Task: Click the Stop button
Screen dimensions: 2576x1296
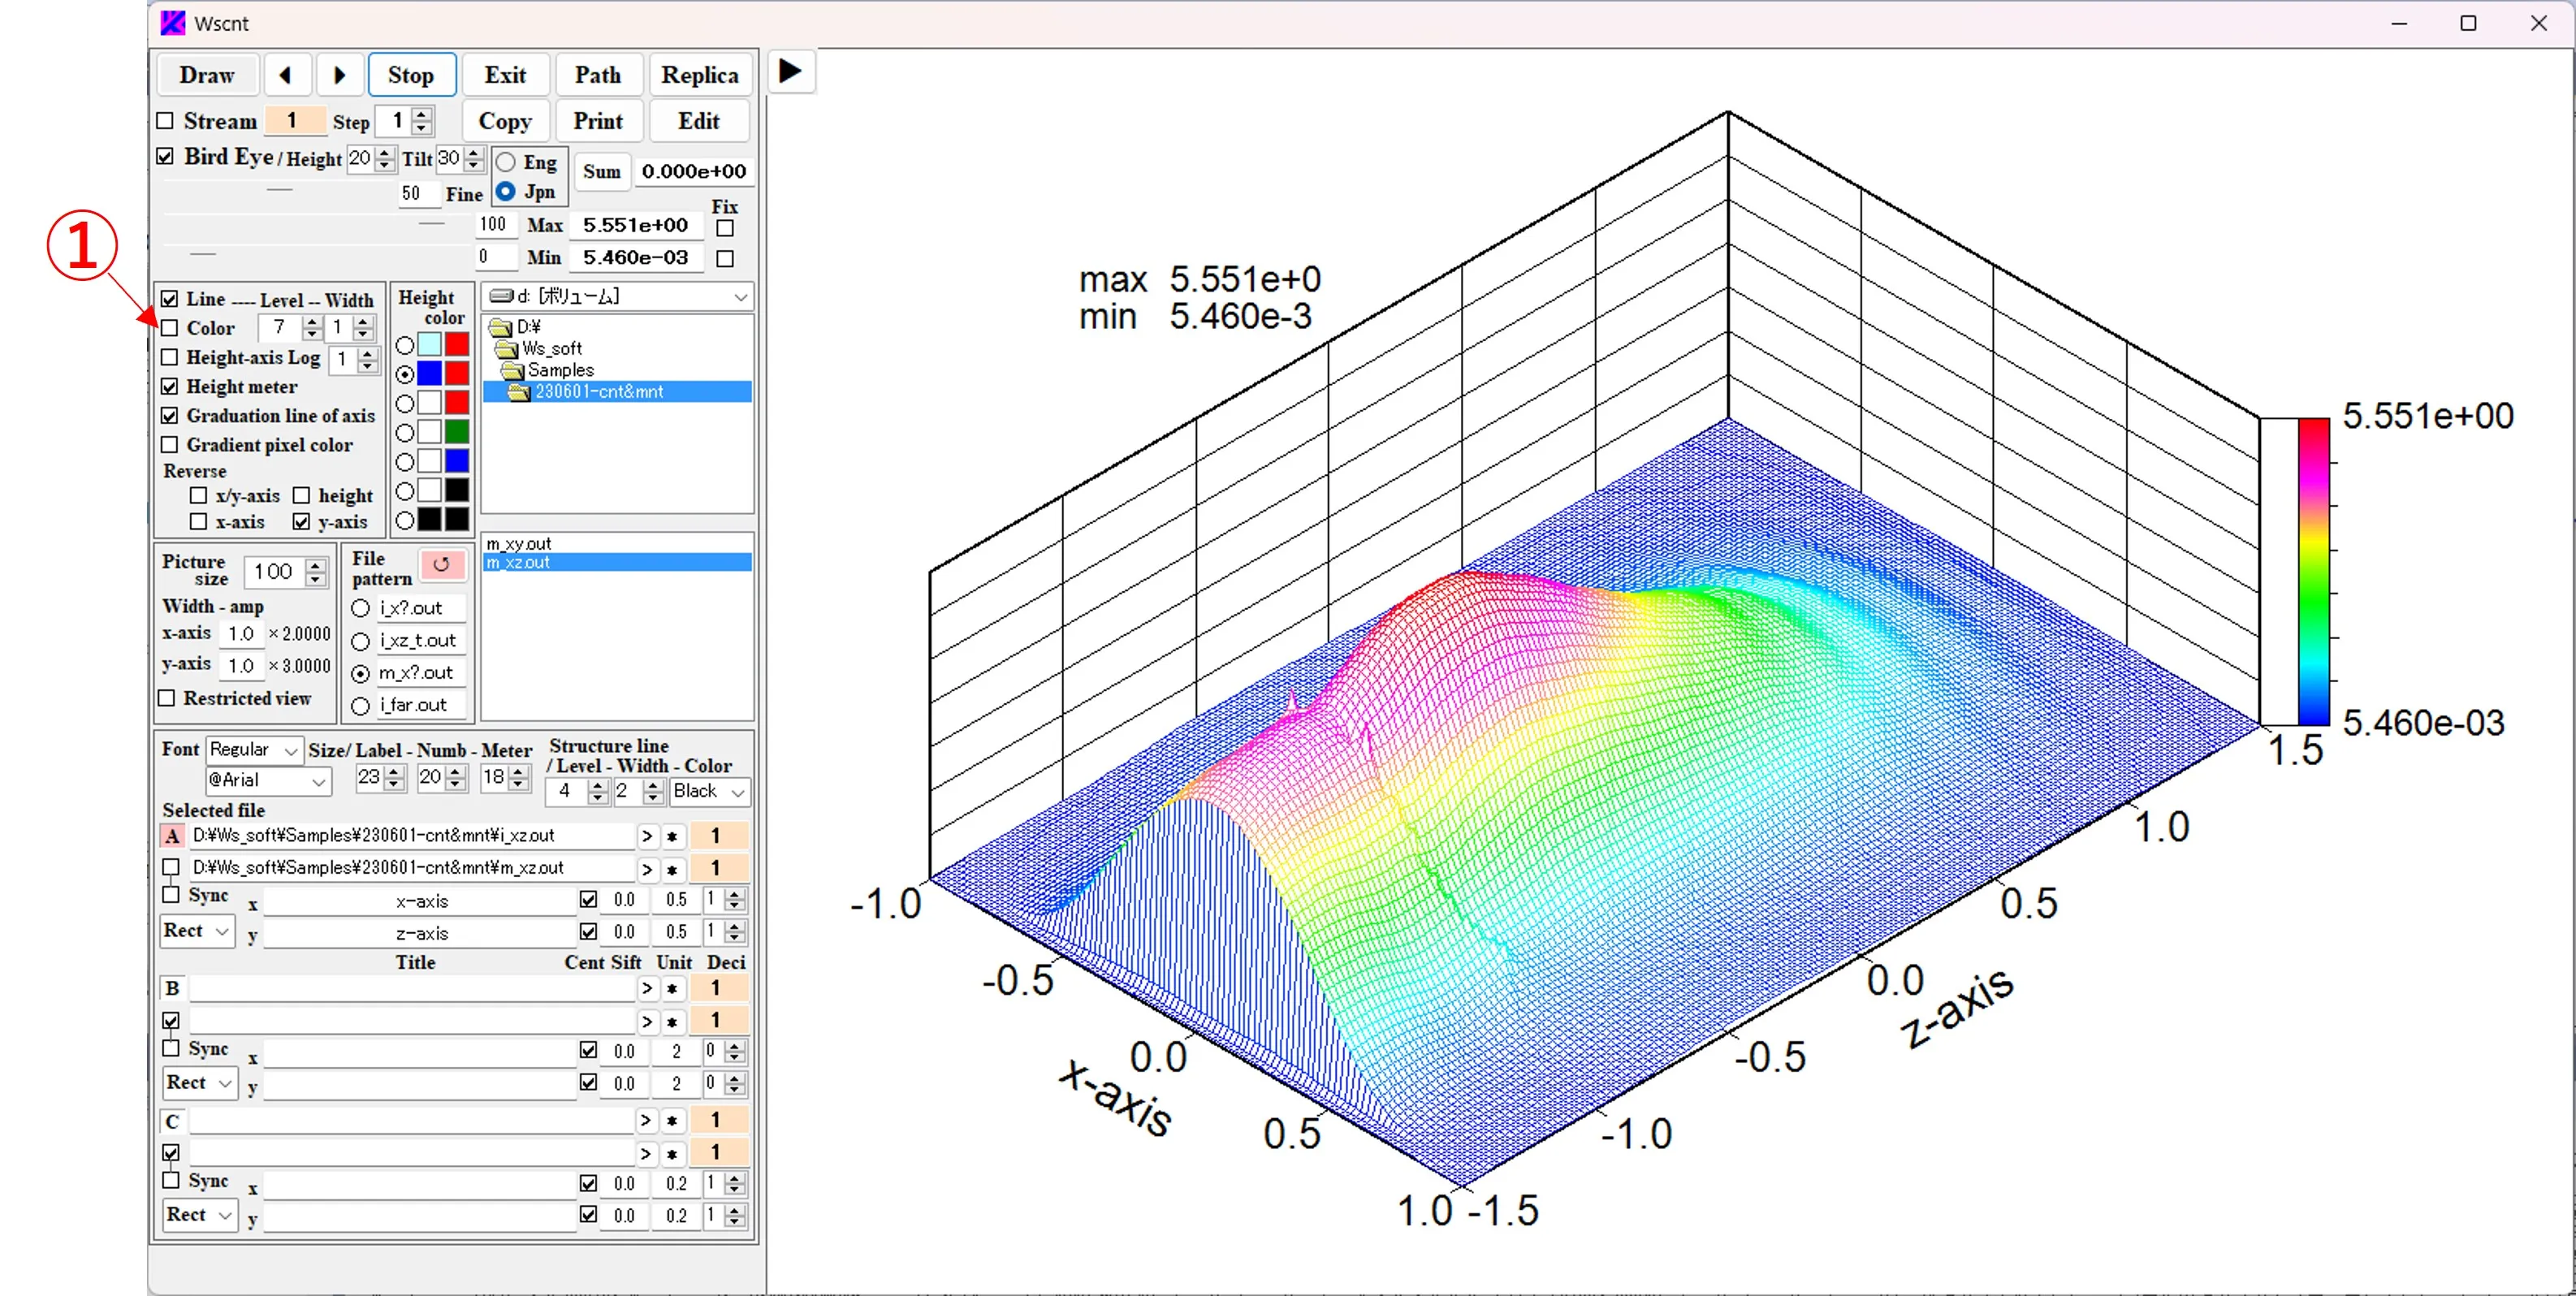Action: [x=411, y=75]
